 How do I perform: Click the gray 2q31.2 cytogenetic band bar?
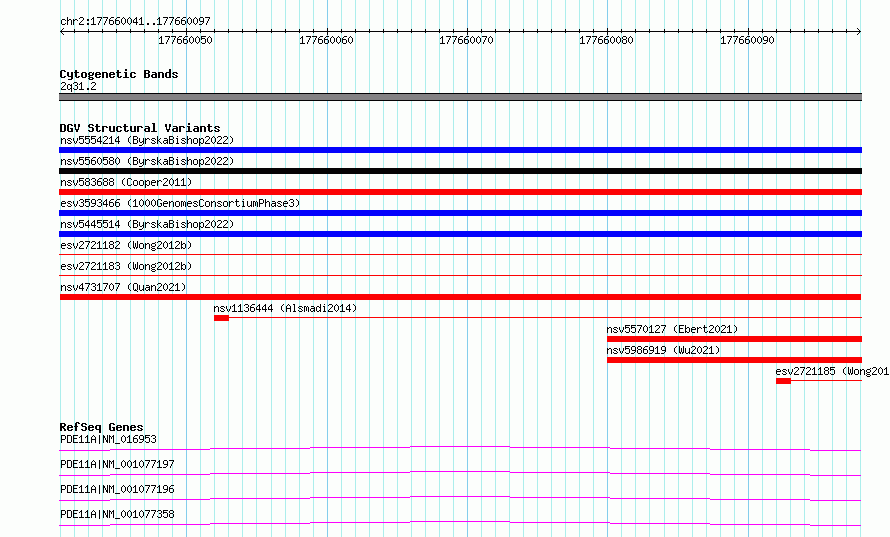point(460,97)
